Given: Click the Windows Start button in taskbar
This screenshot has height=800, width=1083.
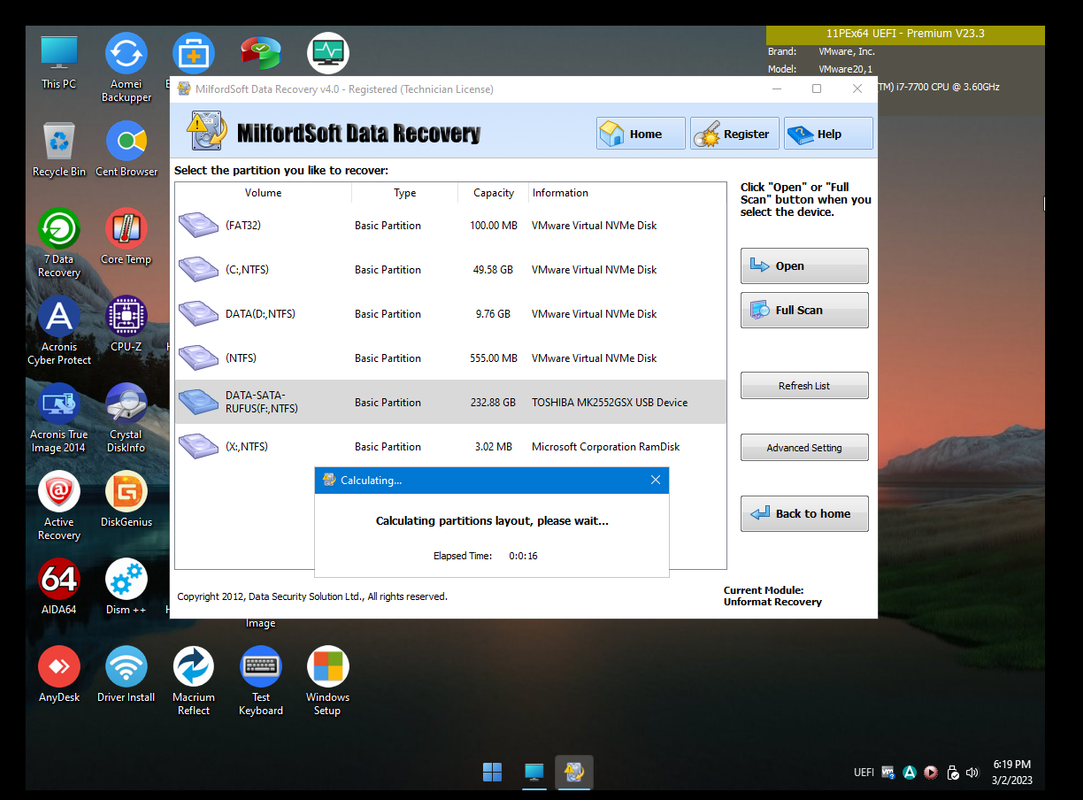Looking at the screenshot, I should (x=492, y=772).
